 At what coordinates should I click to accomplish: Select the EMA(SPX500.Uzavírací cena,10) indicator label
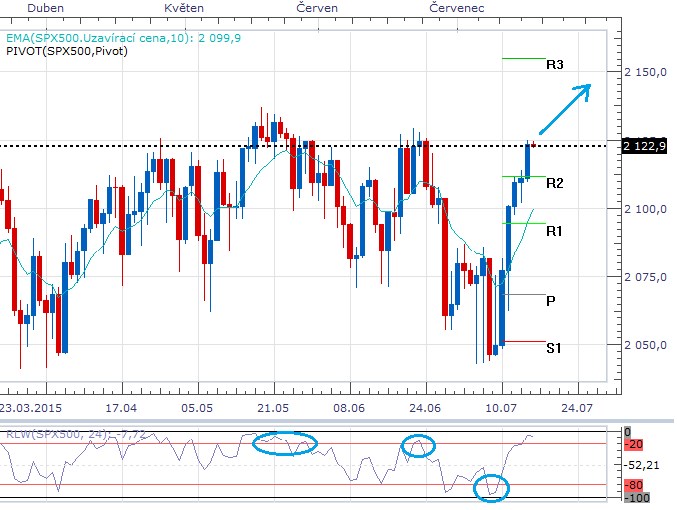[x=123, y=38]
